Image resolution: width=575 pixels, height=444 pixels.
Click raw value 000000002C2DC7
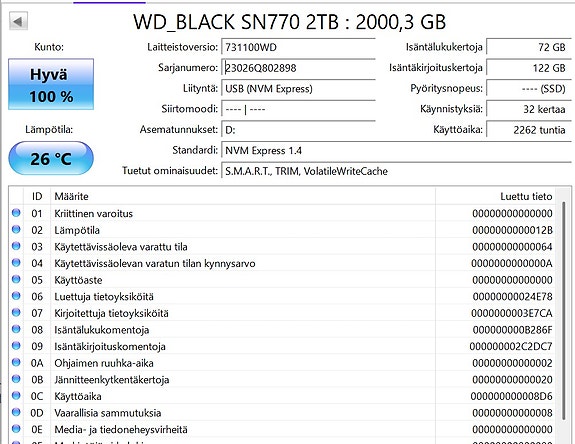[x=511, y=346]
